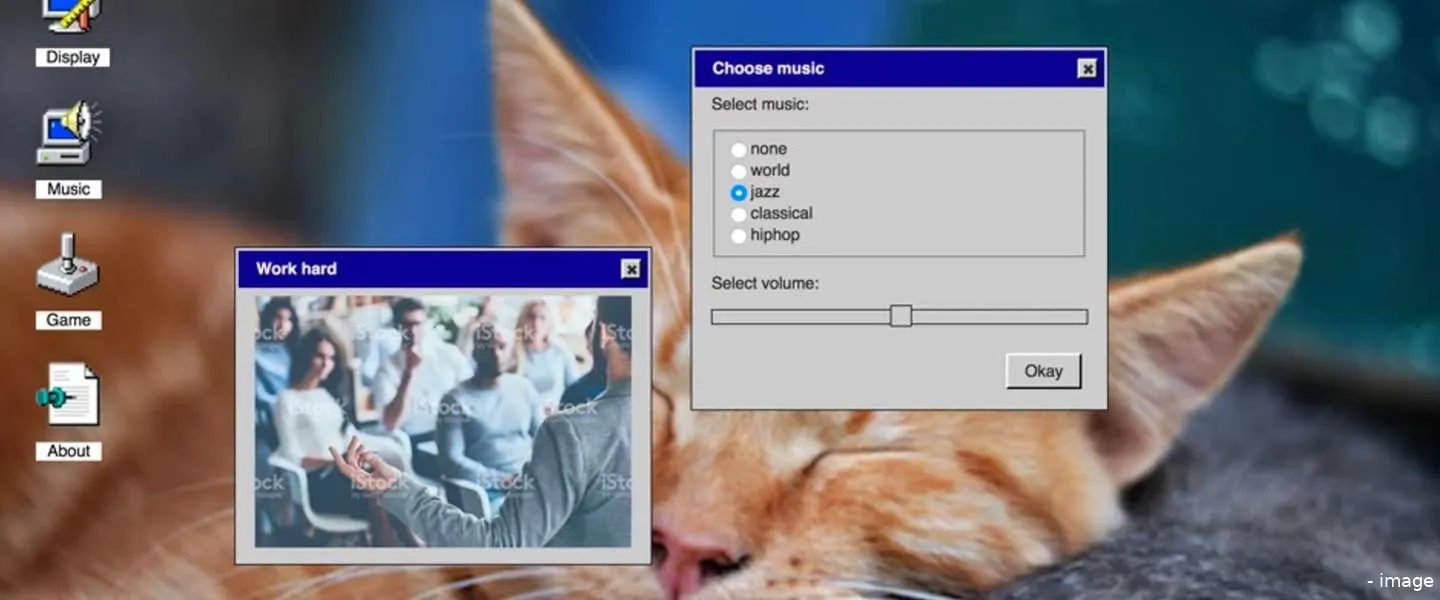Viewport: 1440px width, 600px height.
Task: Click the "Choose music" window title bar
Action: 880,69
